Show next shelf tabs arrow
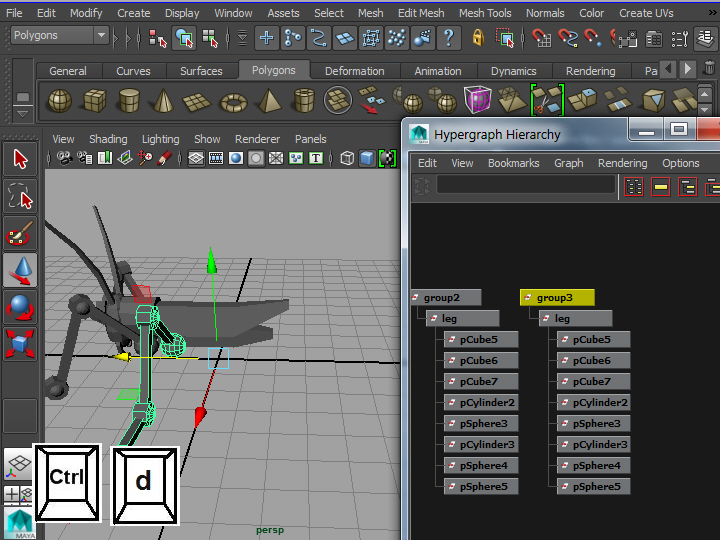The image size is (720, 540). pos(688,69)
